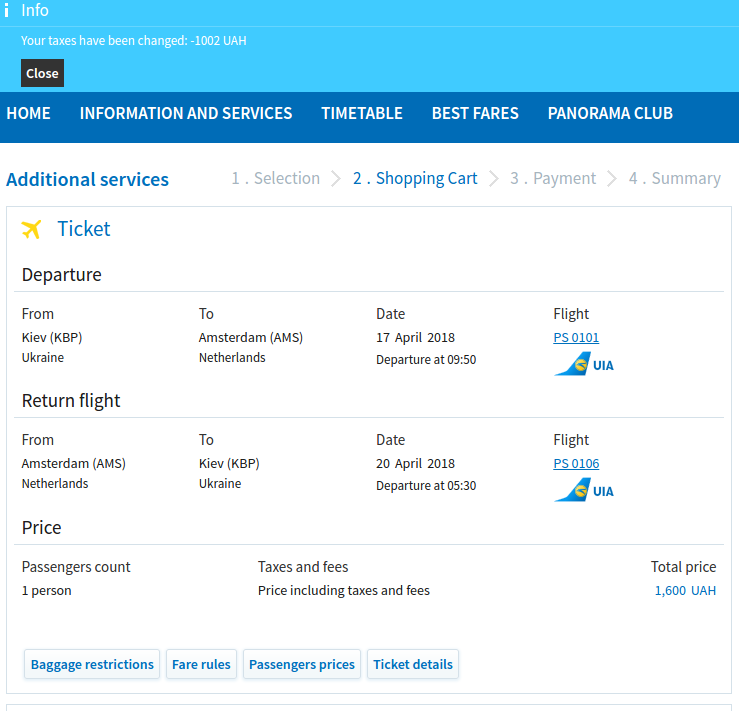Click the yellow airplane Ticket icon
Screen dimensions: 739x711
(32, 229)
